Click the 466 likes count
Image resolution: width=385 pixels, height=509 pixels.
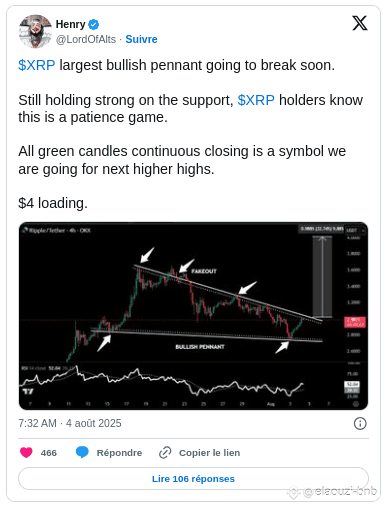[x=49, y=453]
